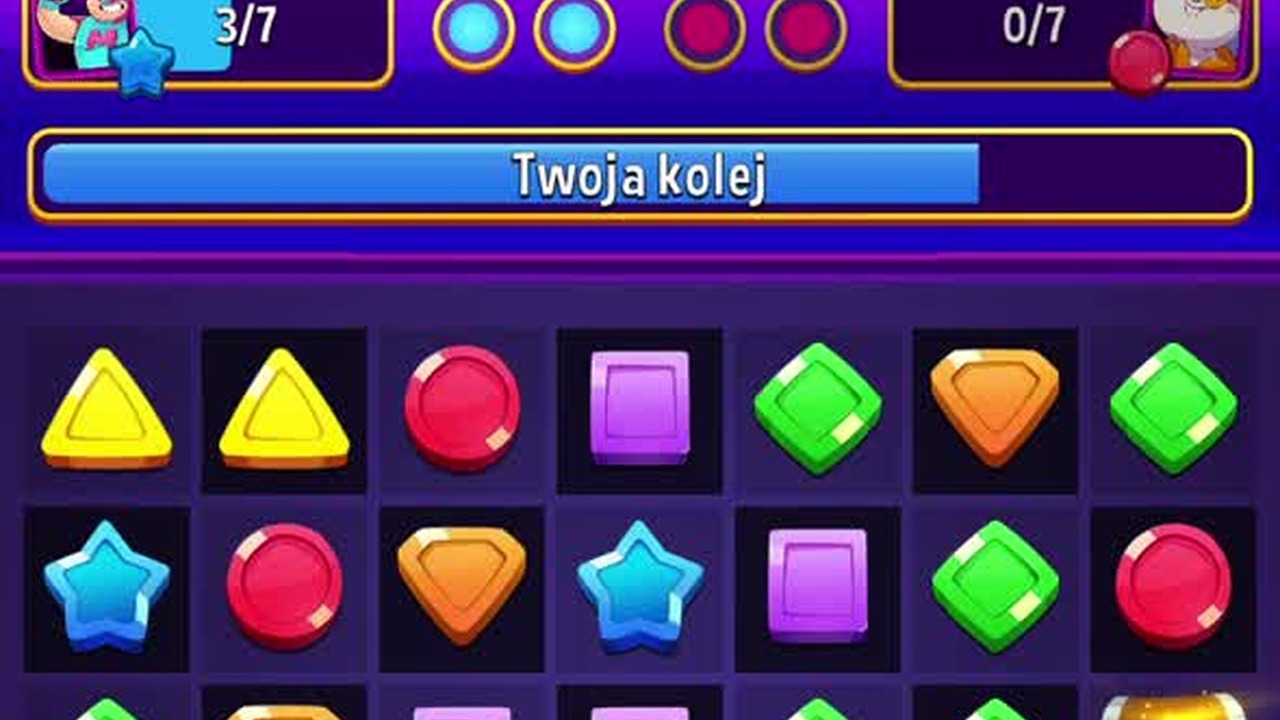Select the red circle gem next to yellow triangle
This screenshot has height=720, width=1280.
coord(462,408)
